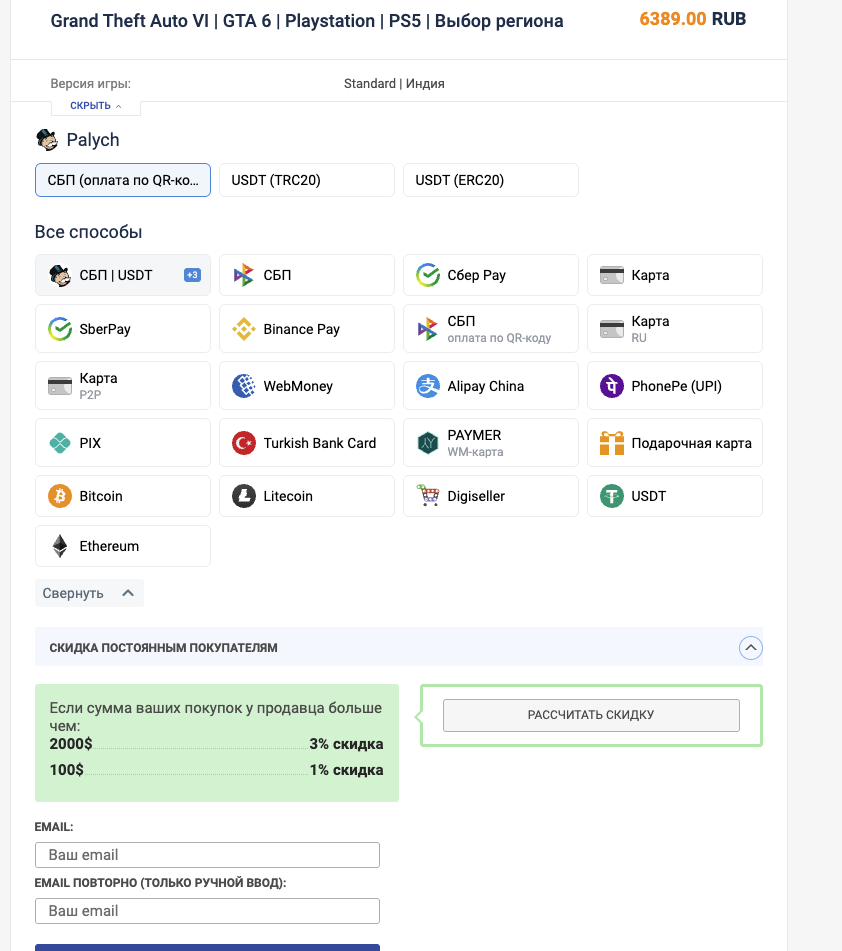842x951 pixels.
Task: Switch to the USDT (ERC20) tab
Action: coord(491,180)
